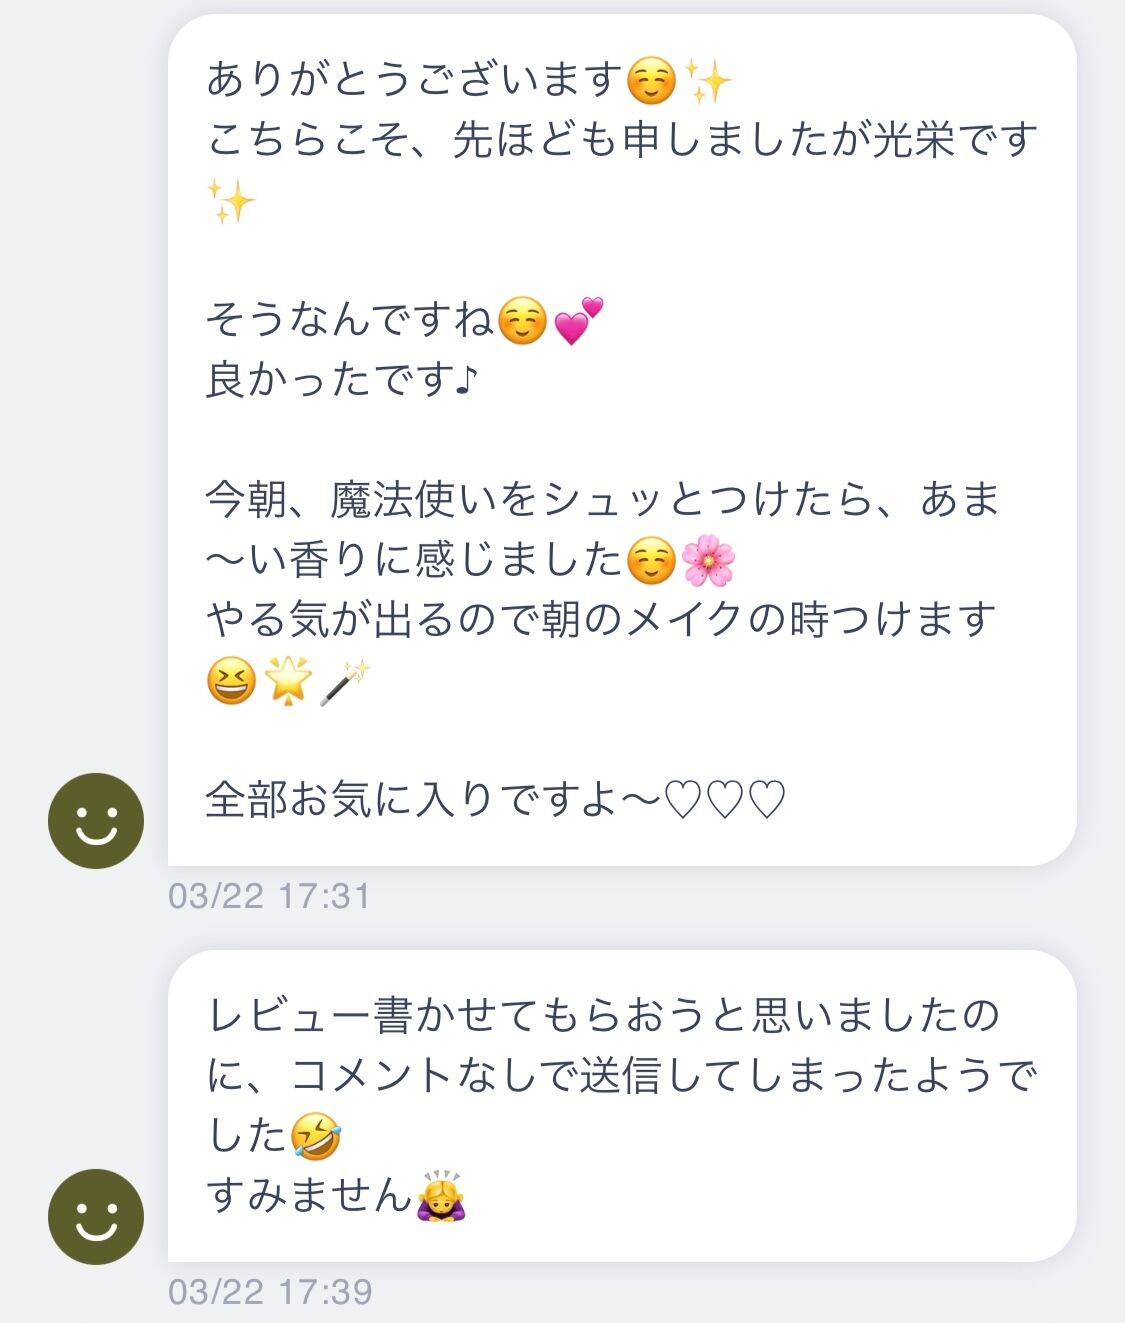Click the line こちらこそ、先ほども申しましたが光栄です
The image size is (1125, 1323).
(x=622, y=141)
